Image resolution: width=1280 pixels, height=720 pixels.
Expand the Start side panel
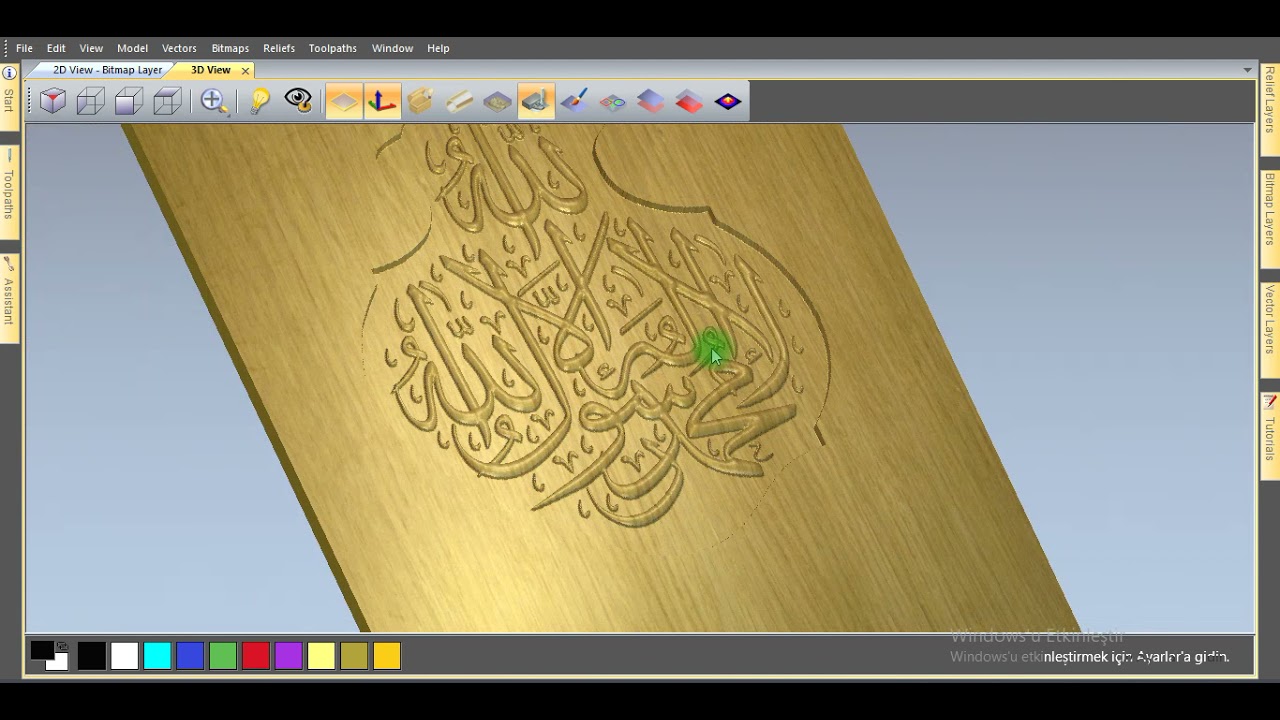click(x=9, y=99)
